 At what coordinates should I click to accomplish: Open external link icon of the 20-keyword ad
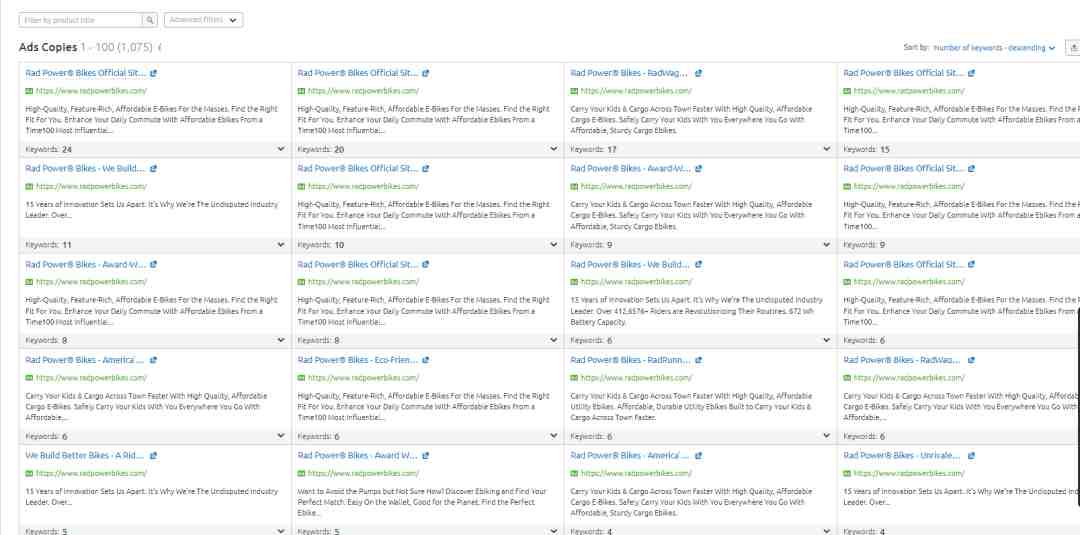coord(426,73)
